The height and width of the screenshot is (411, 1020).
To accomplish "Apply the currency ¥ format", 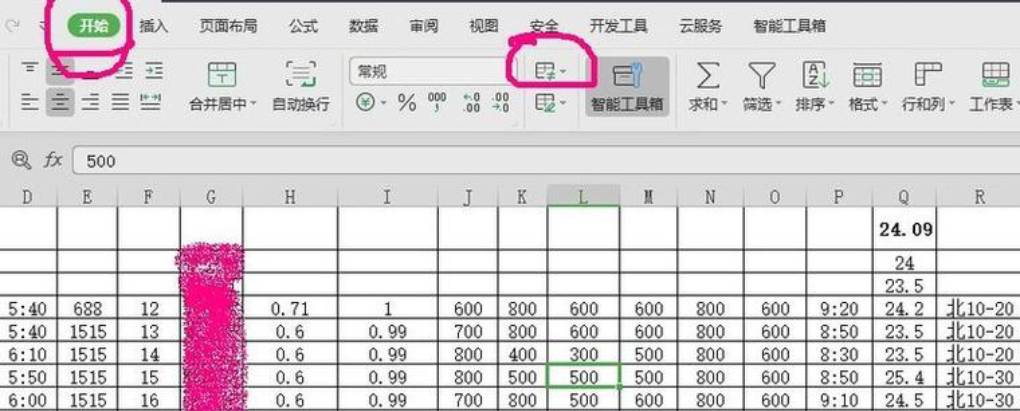I will click(365, 102).
